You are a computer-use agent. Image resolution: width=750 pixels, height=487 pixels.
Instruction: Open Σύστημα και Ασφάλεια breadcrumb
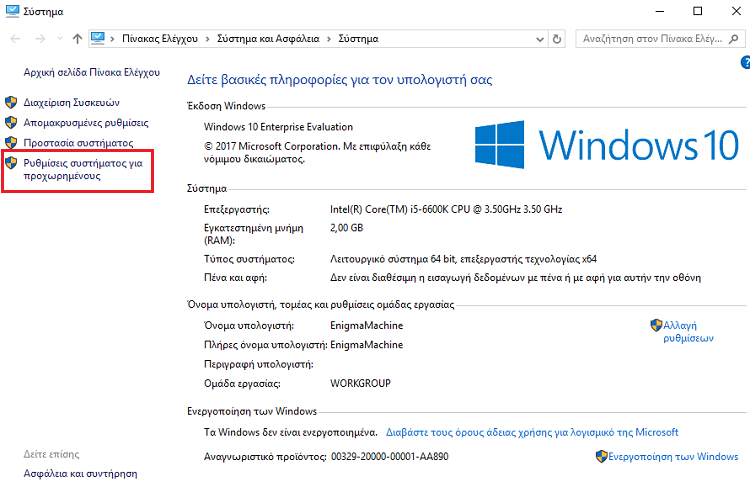pos(268,39)
